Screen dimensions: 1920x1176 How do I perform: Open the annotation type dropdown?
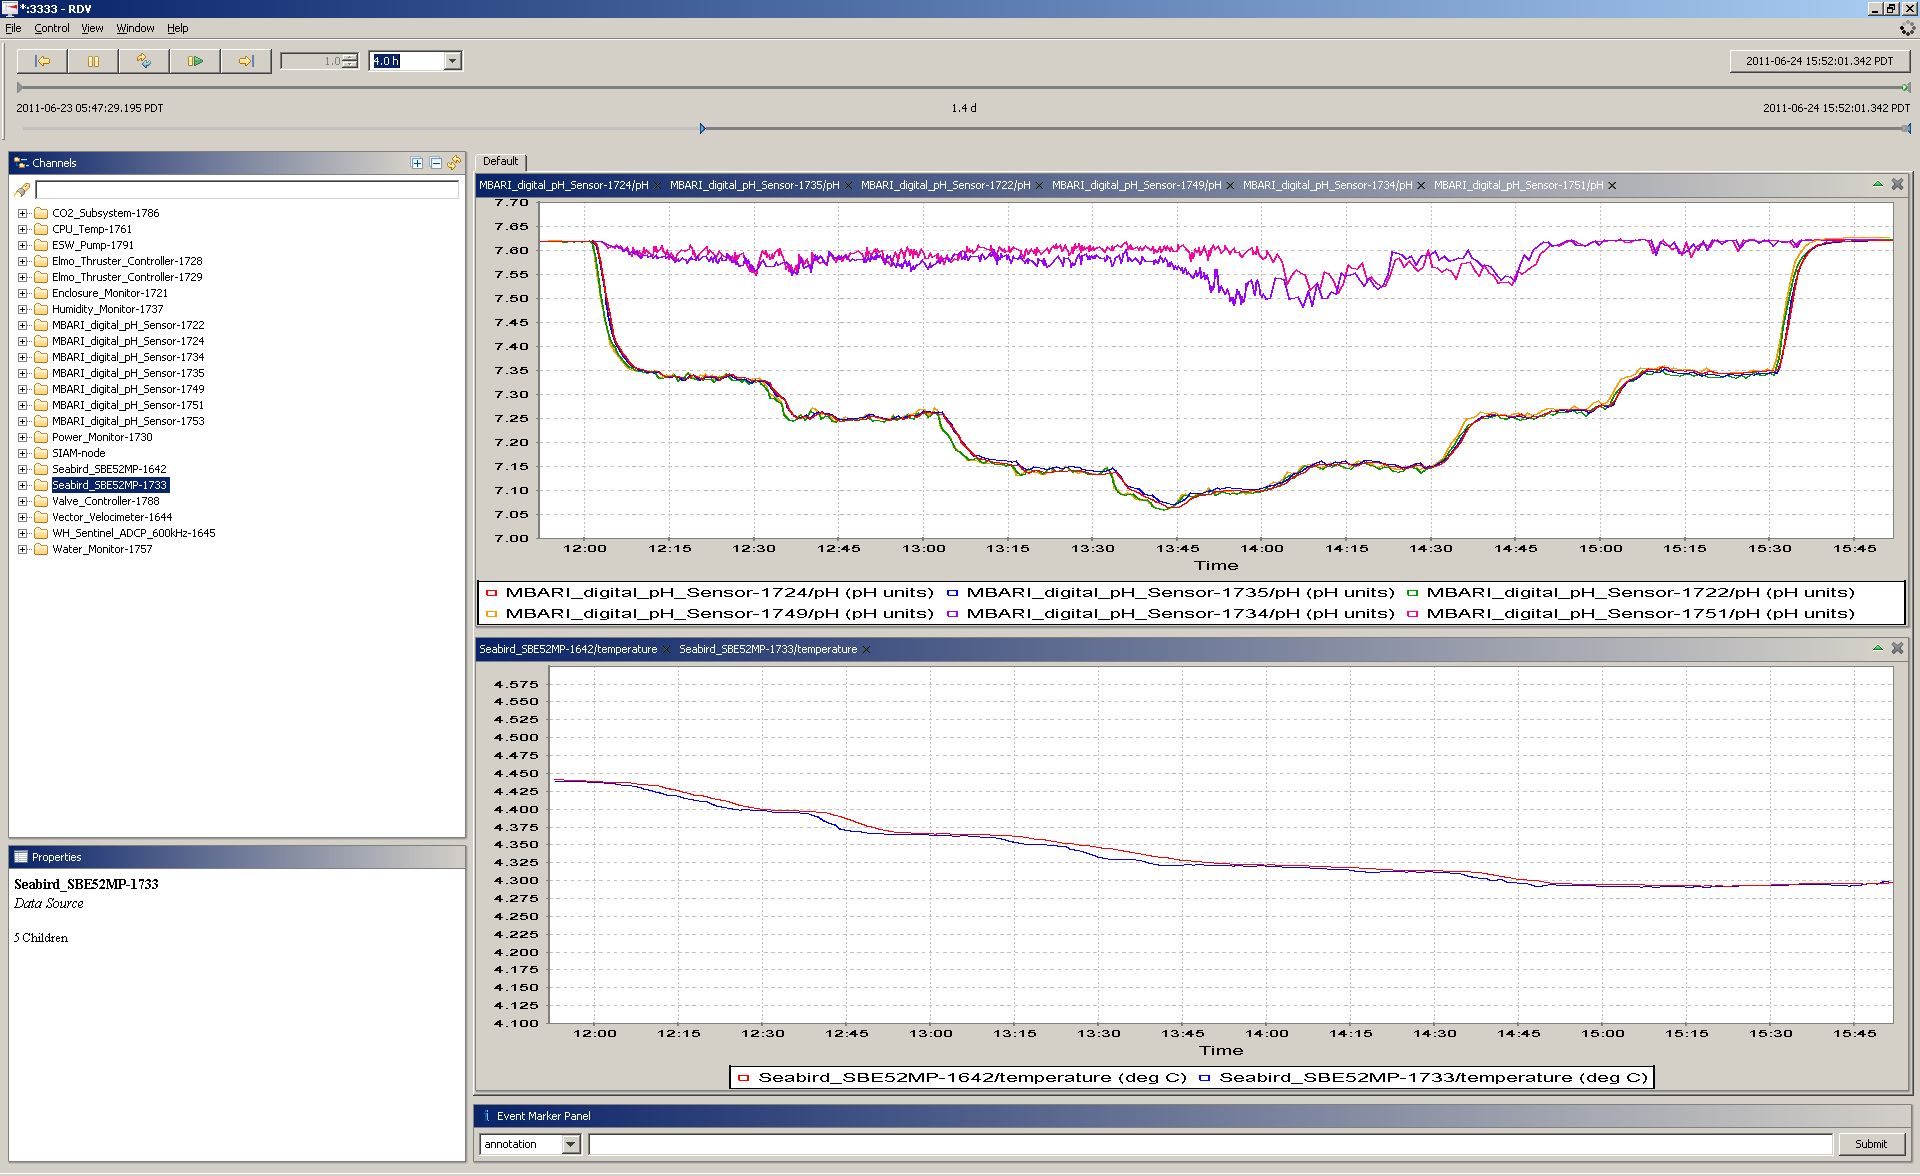point(571,1144)
